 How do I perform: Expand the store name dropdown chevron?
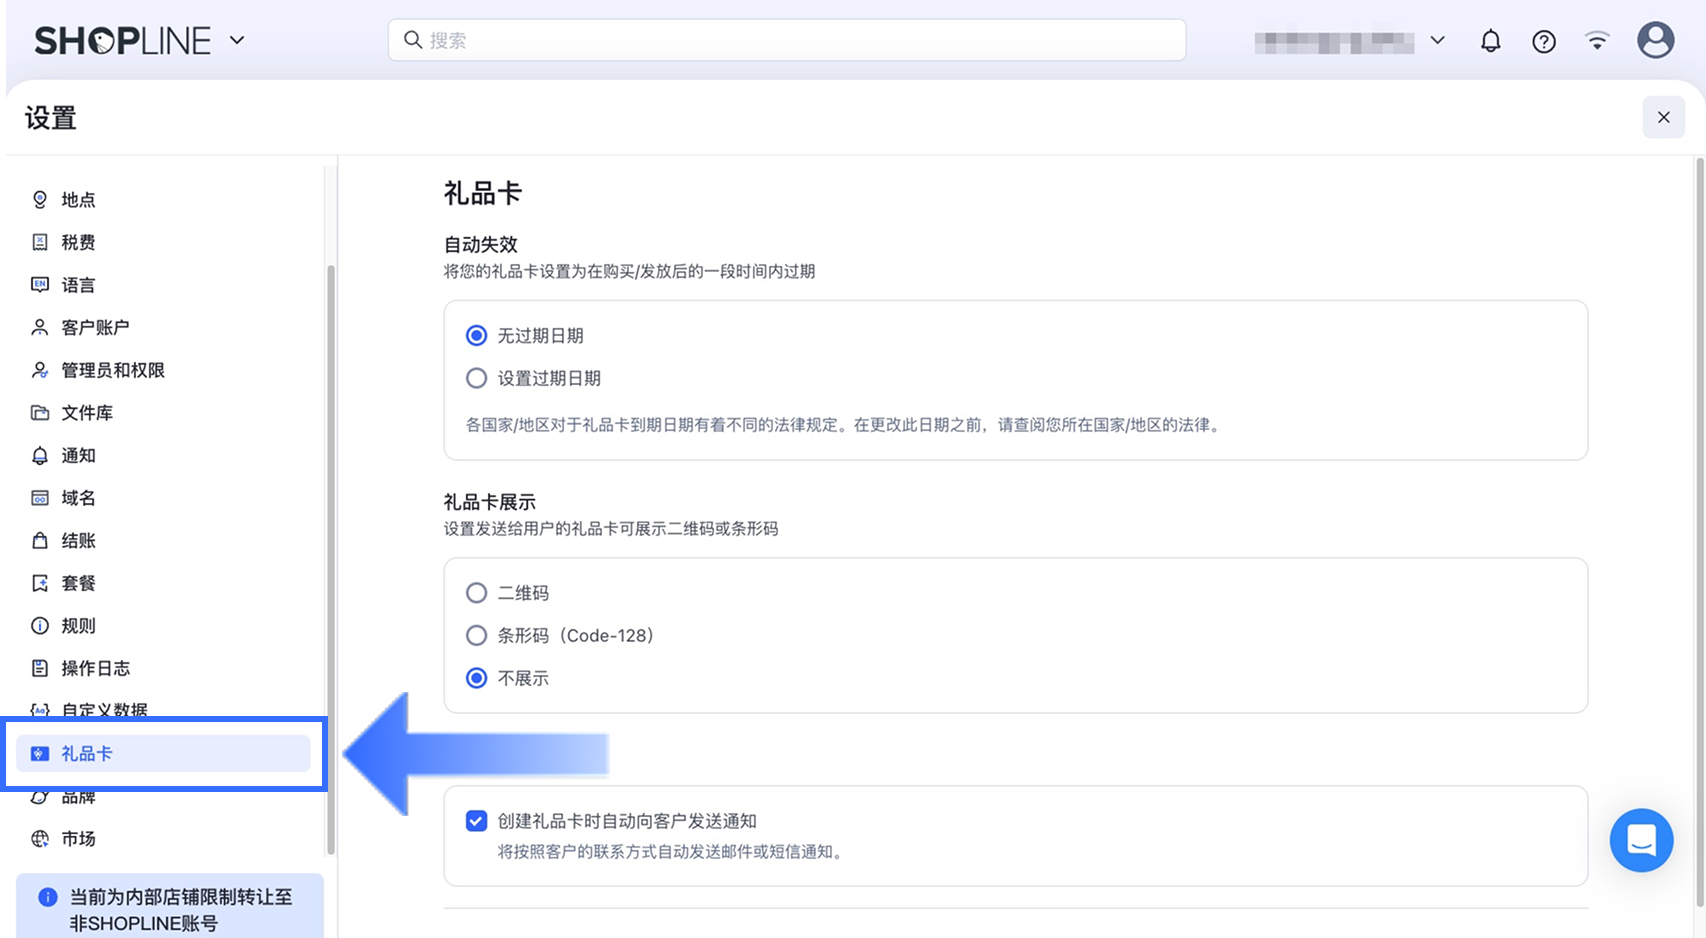1437,41
